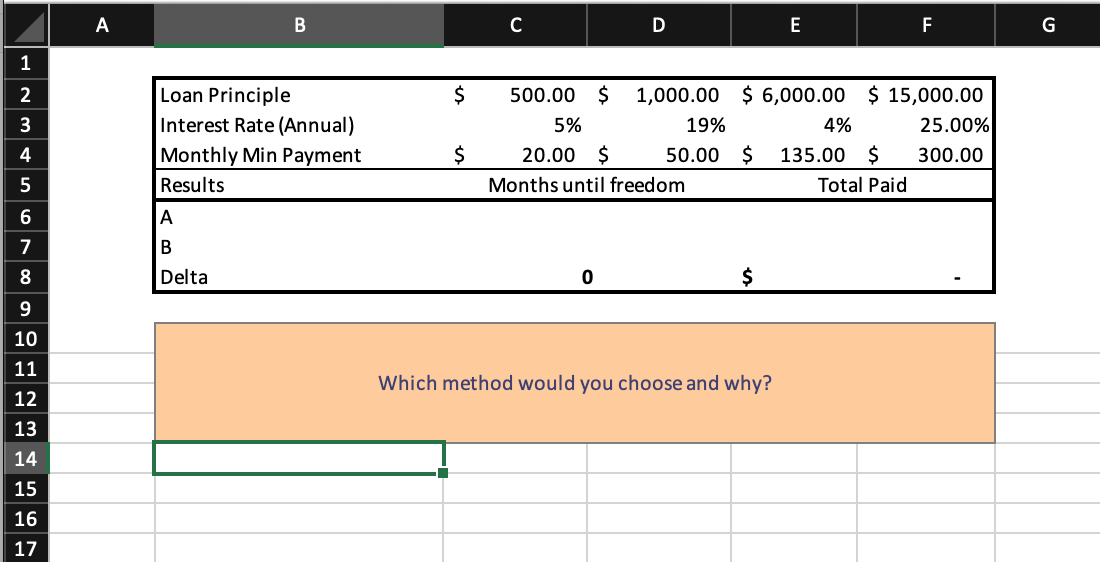The image size is (1100, 562).
Task: Select the 4% interest rate cell
Action: point(793,125)
